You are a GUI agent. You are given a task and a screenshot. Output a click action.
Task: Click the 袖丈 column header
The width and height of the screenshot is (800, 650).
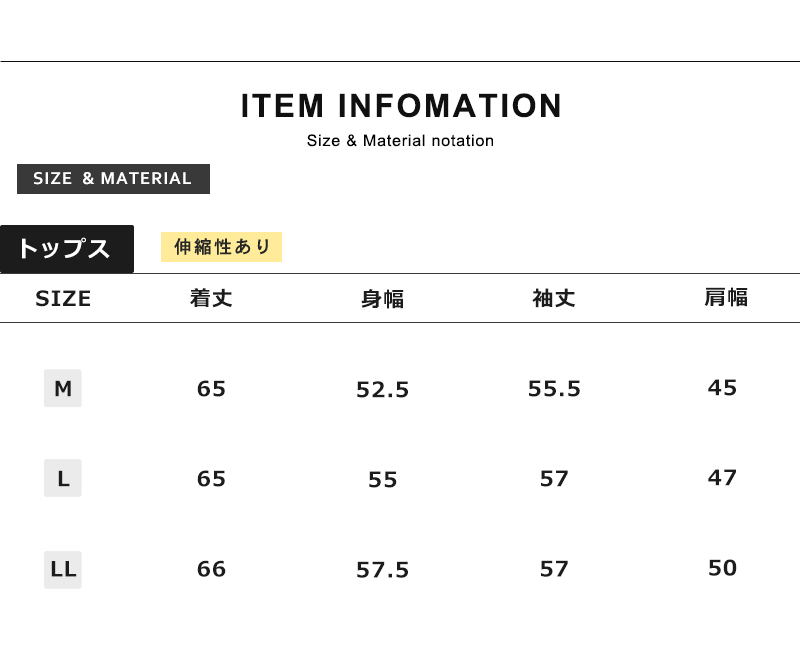(554, 298)
